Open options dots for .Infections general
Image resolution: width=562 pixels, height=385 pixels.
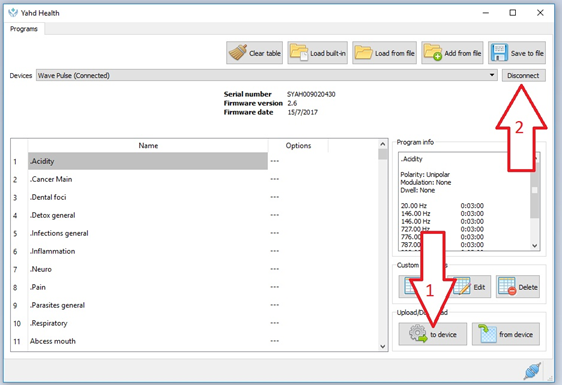click(x=275, y=233)
